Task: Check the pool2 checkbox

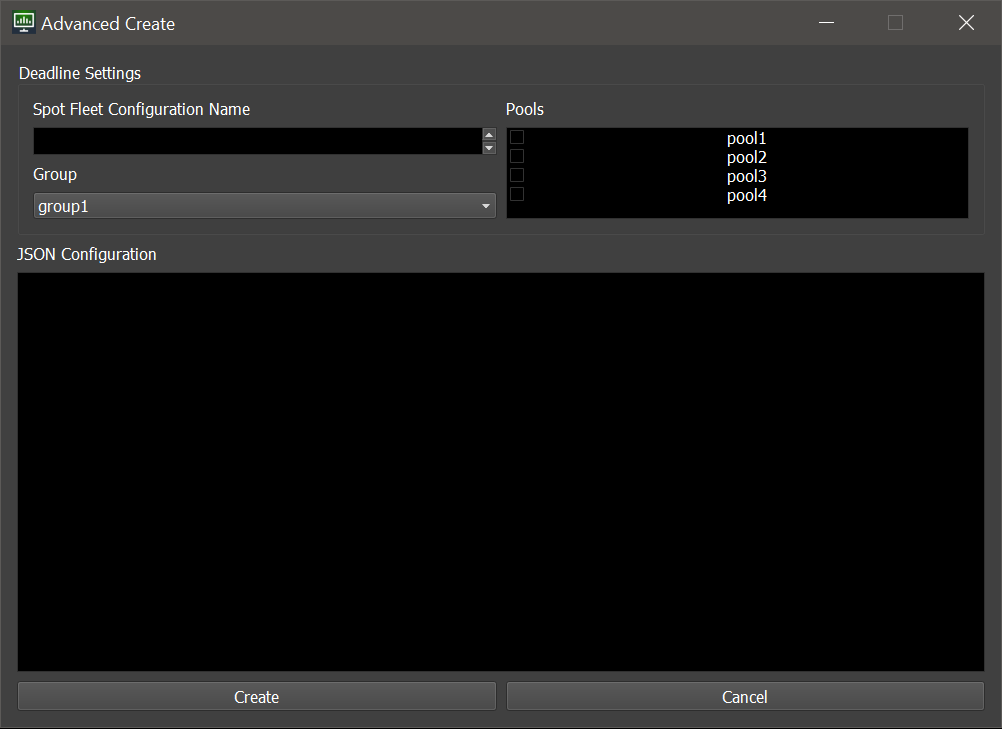Action: [x=517, y=156]
